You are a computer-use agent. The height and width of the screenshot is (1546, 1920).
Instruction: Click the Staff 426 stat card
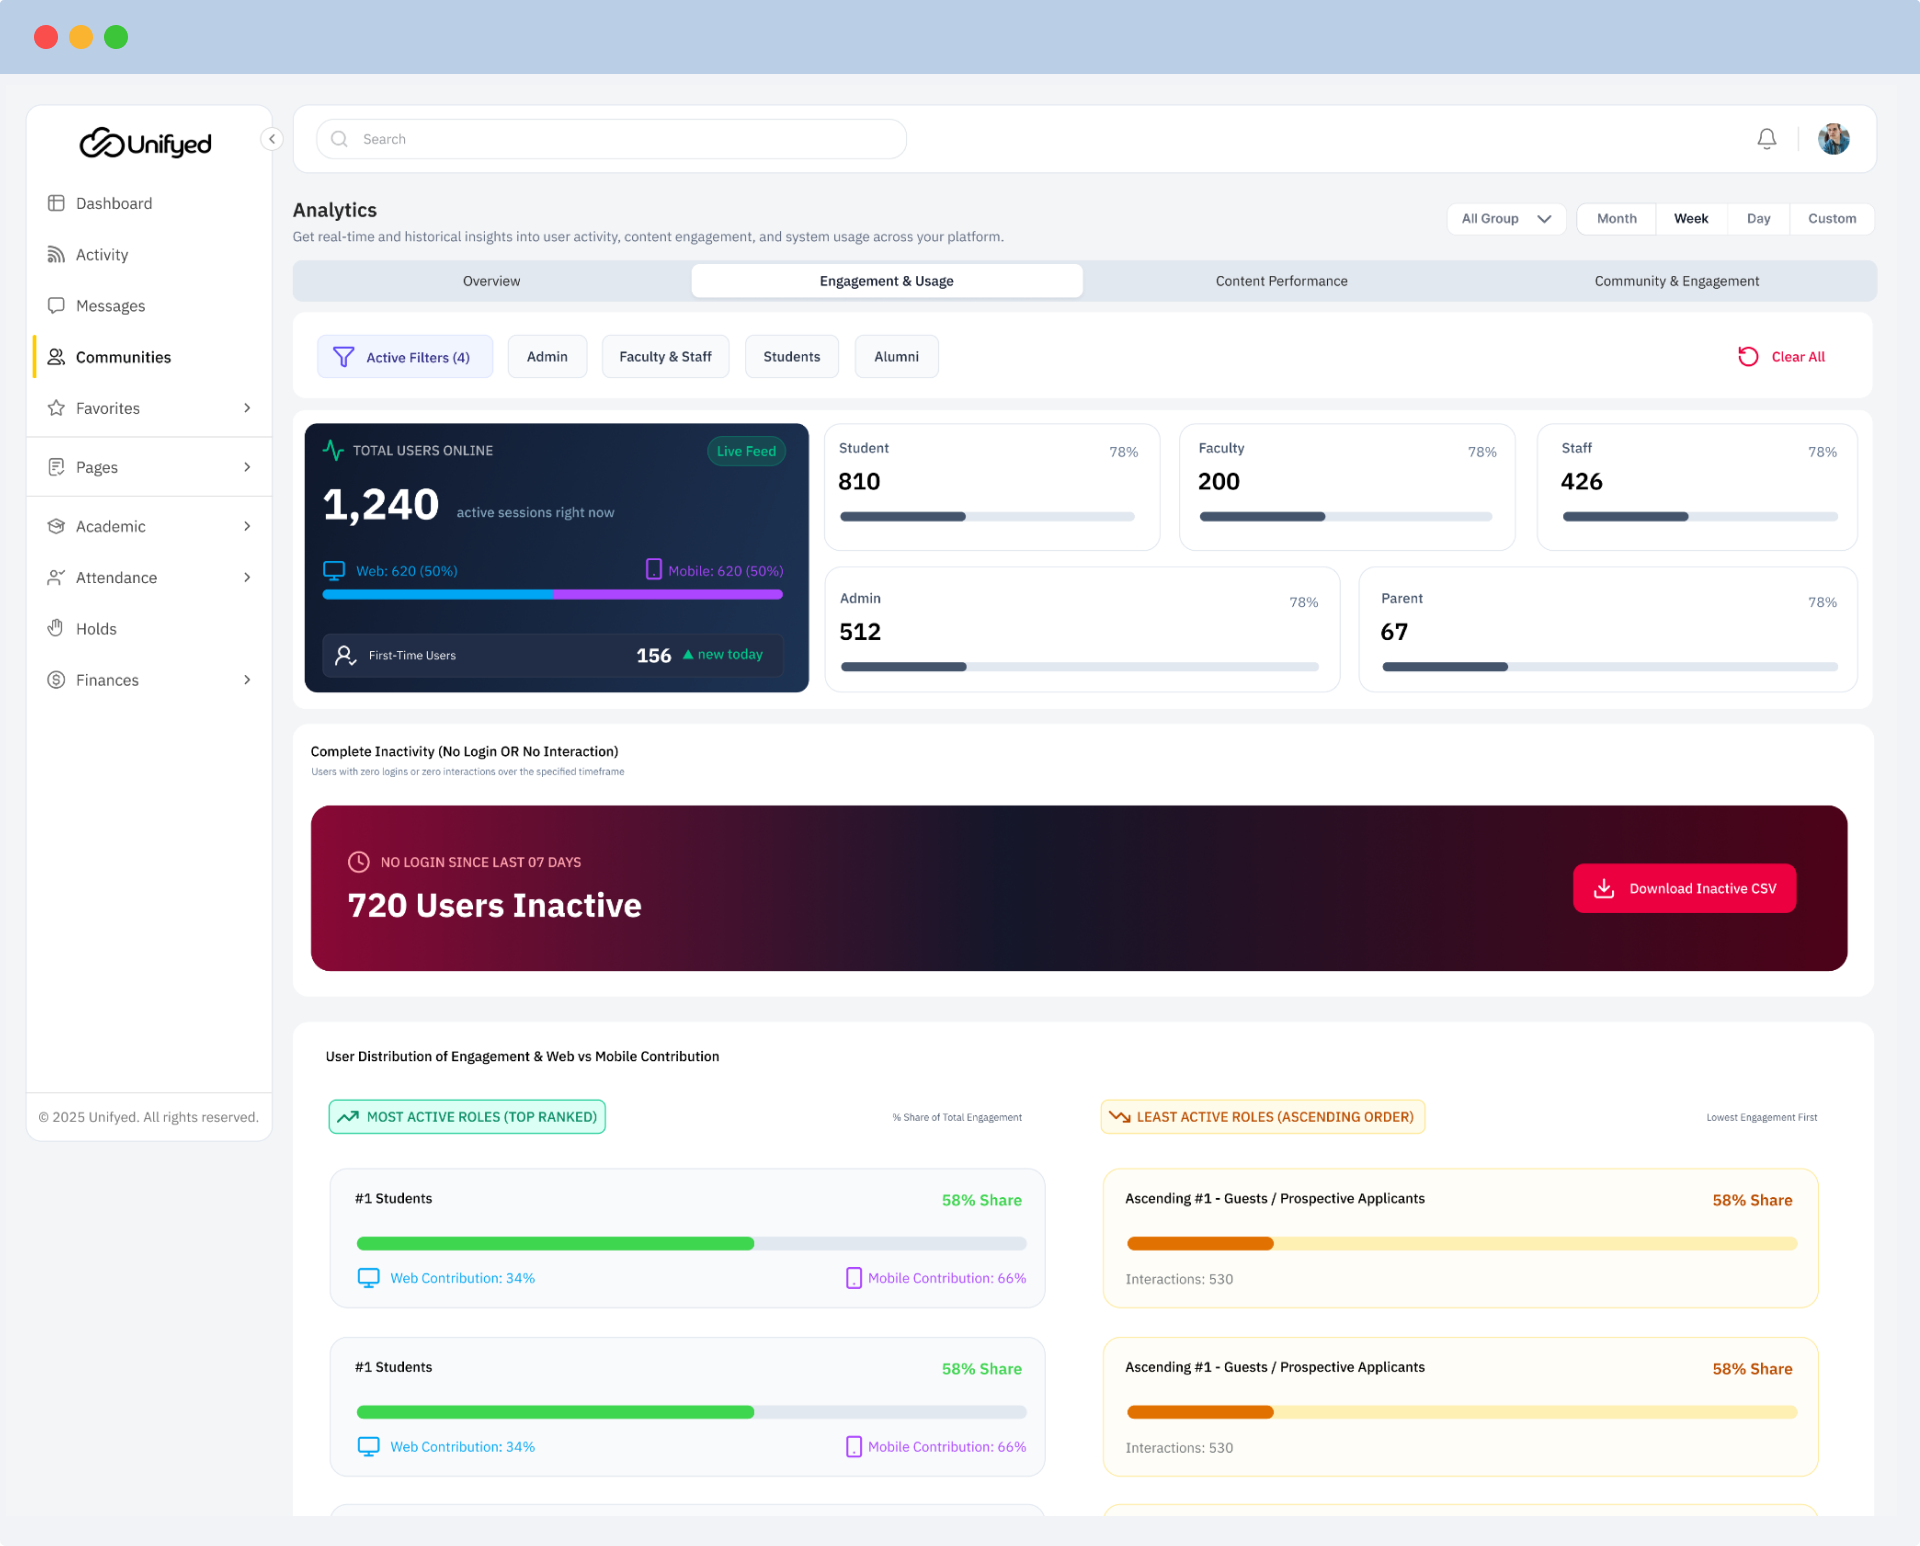tap(1697, 487)
